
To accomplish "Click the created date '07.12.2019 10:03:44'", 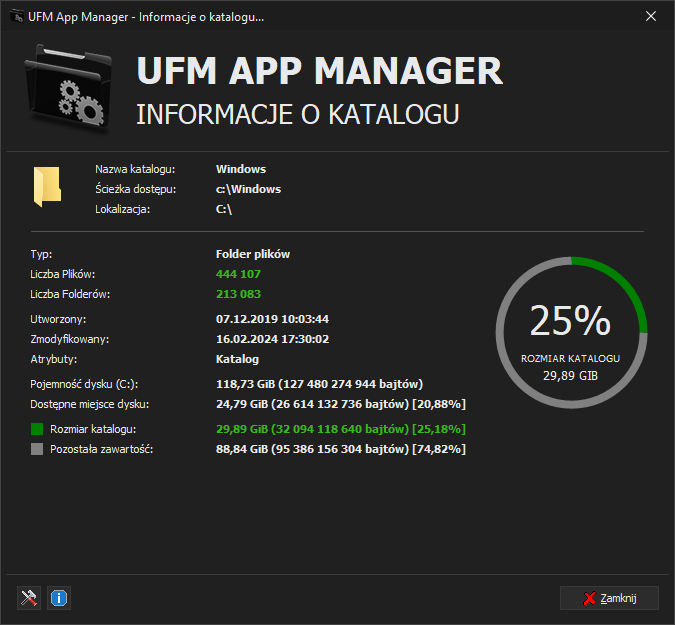I will (x=272, y=319).
